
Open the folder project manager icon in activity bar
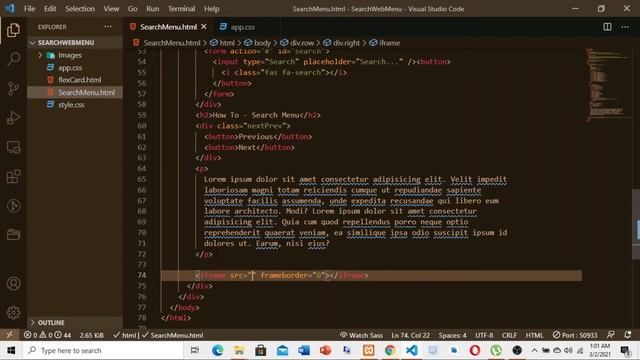tap(13, 235)
